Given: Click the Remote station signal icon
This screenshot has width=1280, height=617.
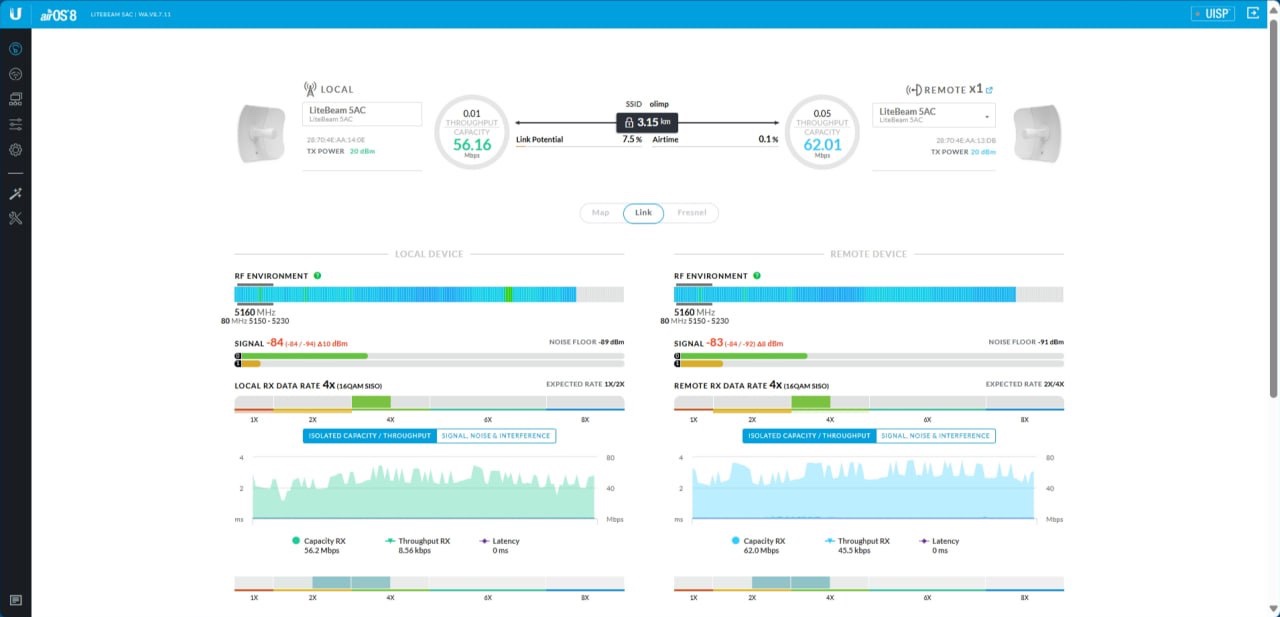Looking at the screenshot, I should point(914,89).
